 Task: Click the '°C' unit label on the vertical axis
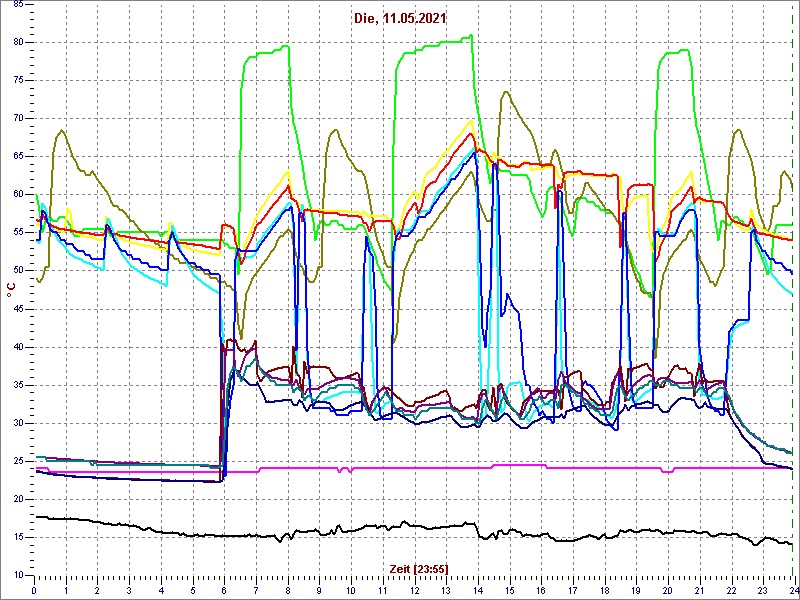(11, 290)
